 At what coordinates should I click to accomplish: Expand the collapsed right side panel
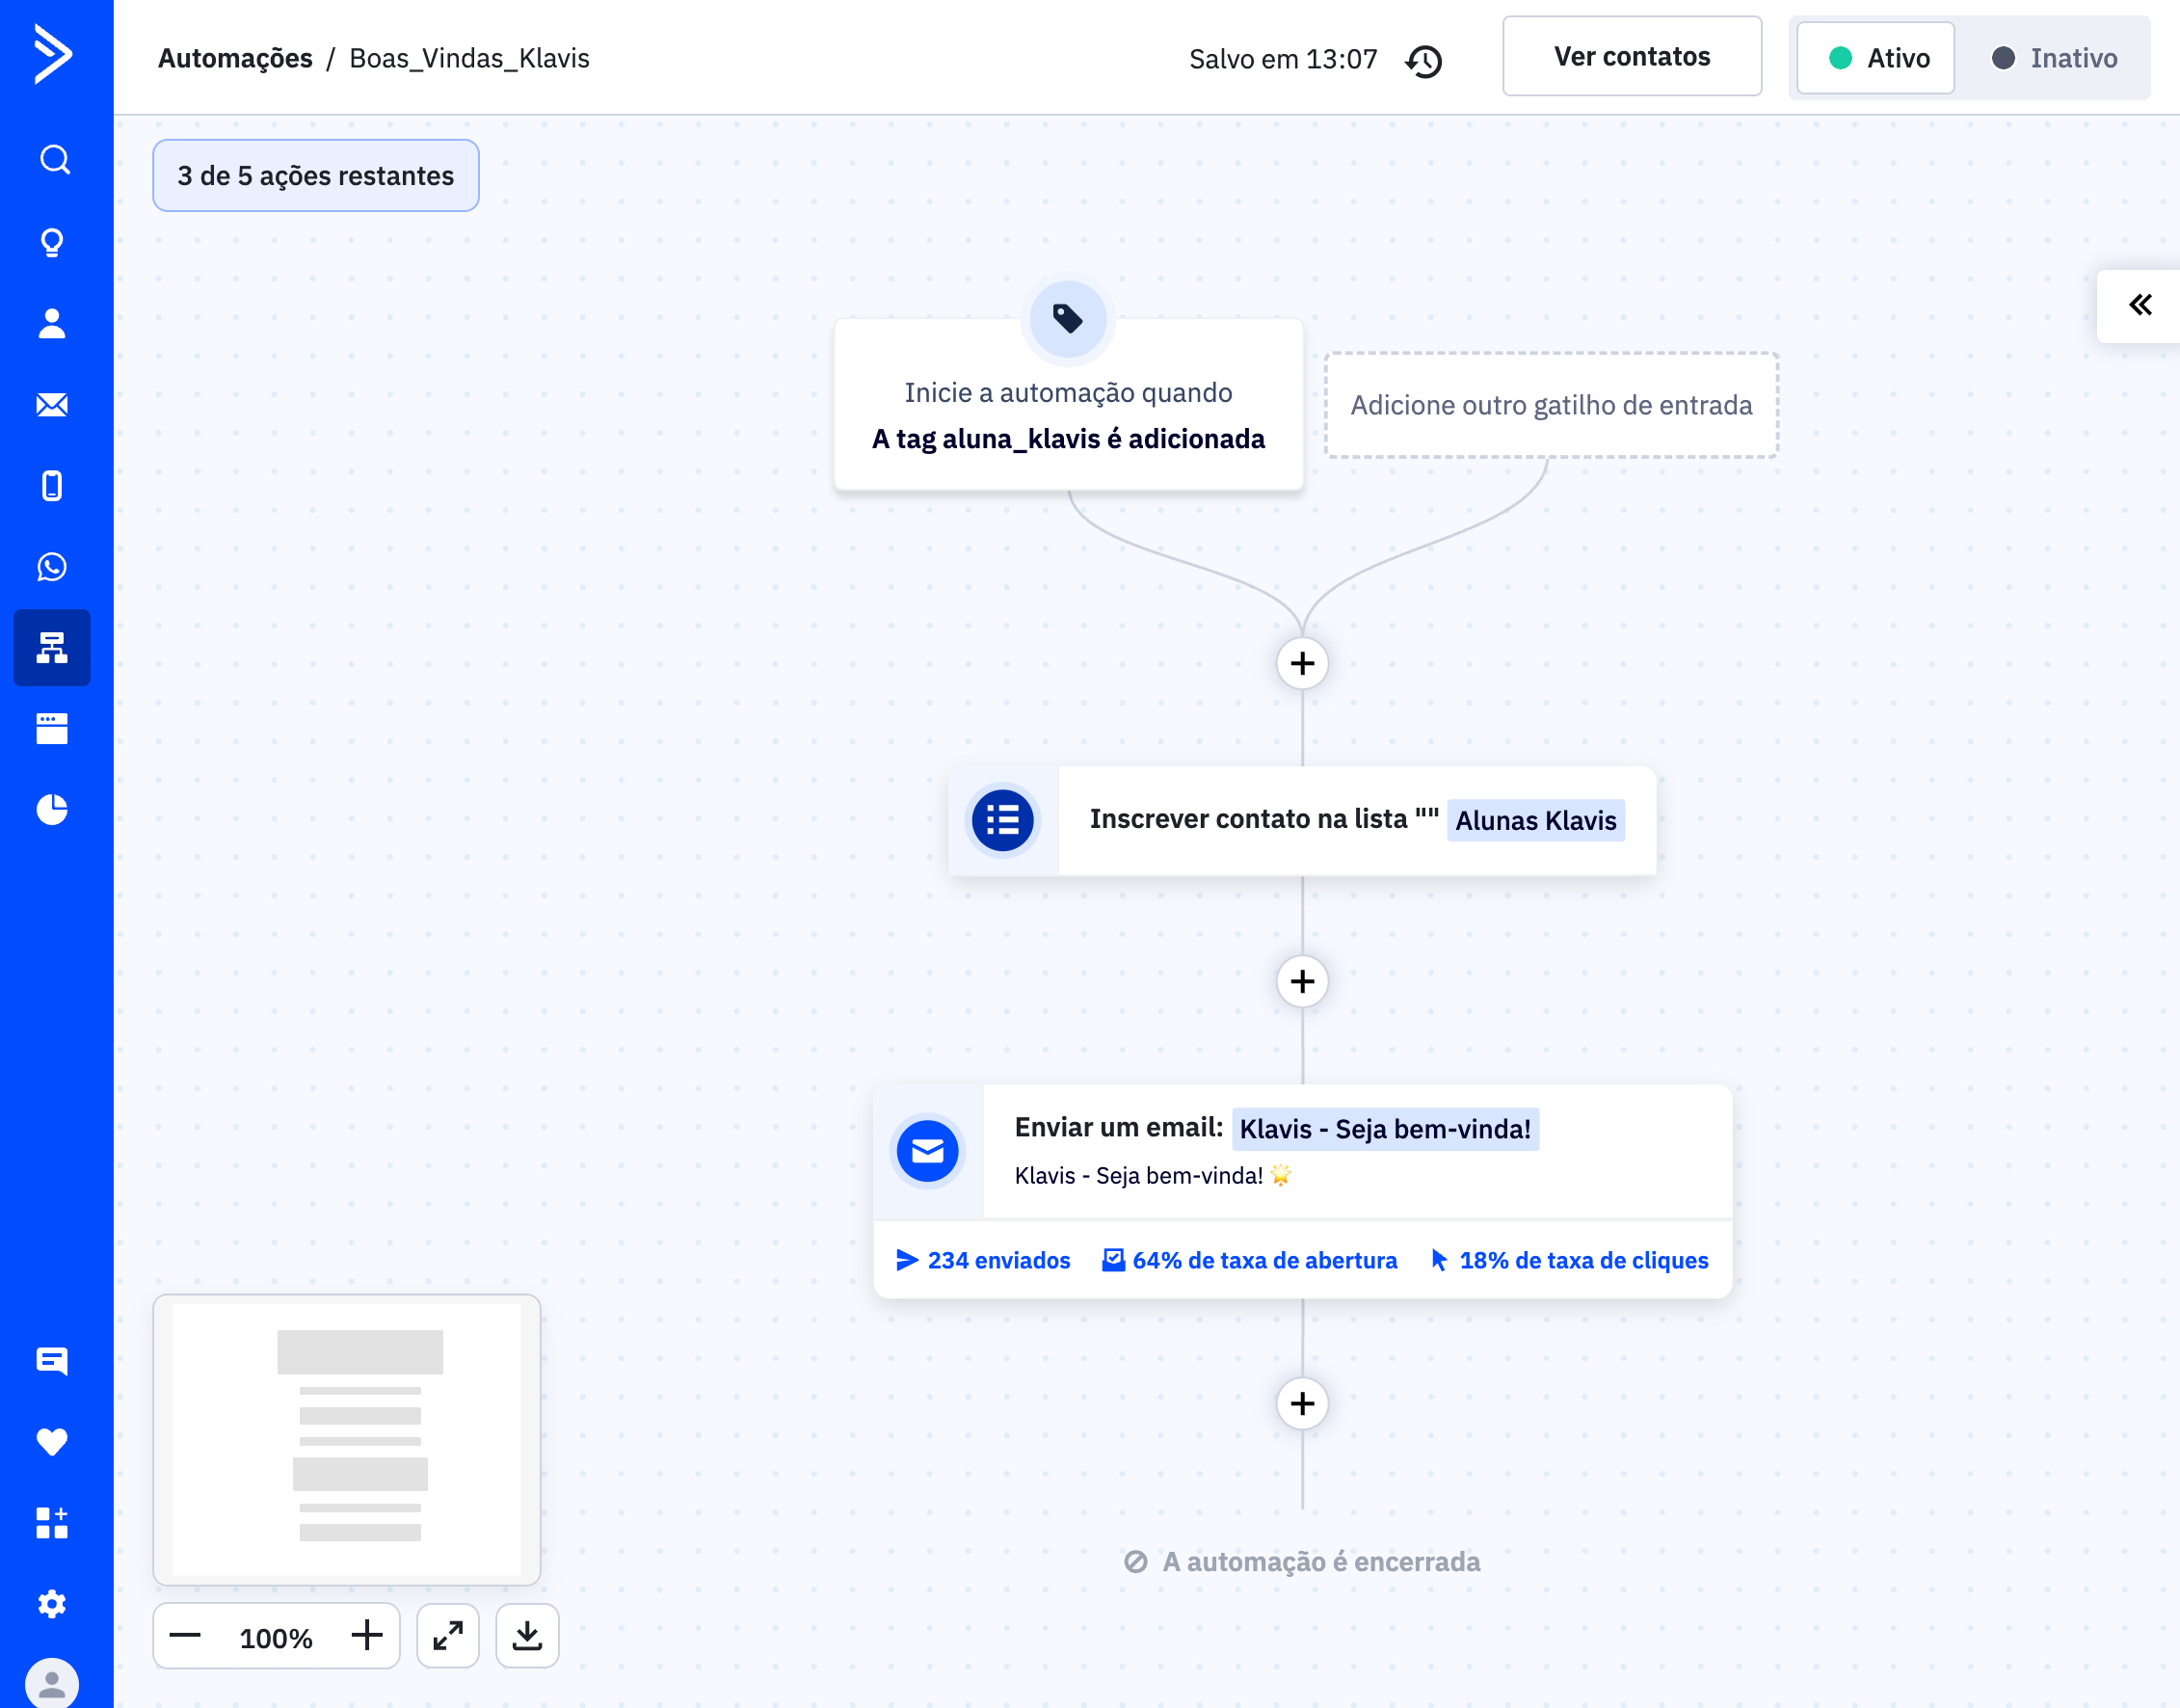2140,305
